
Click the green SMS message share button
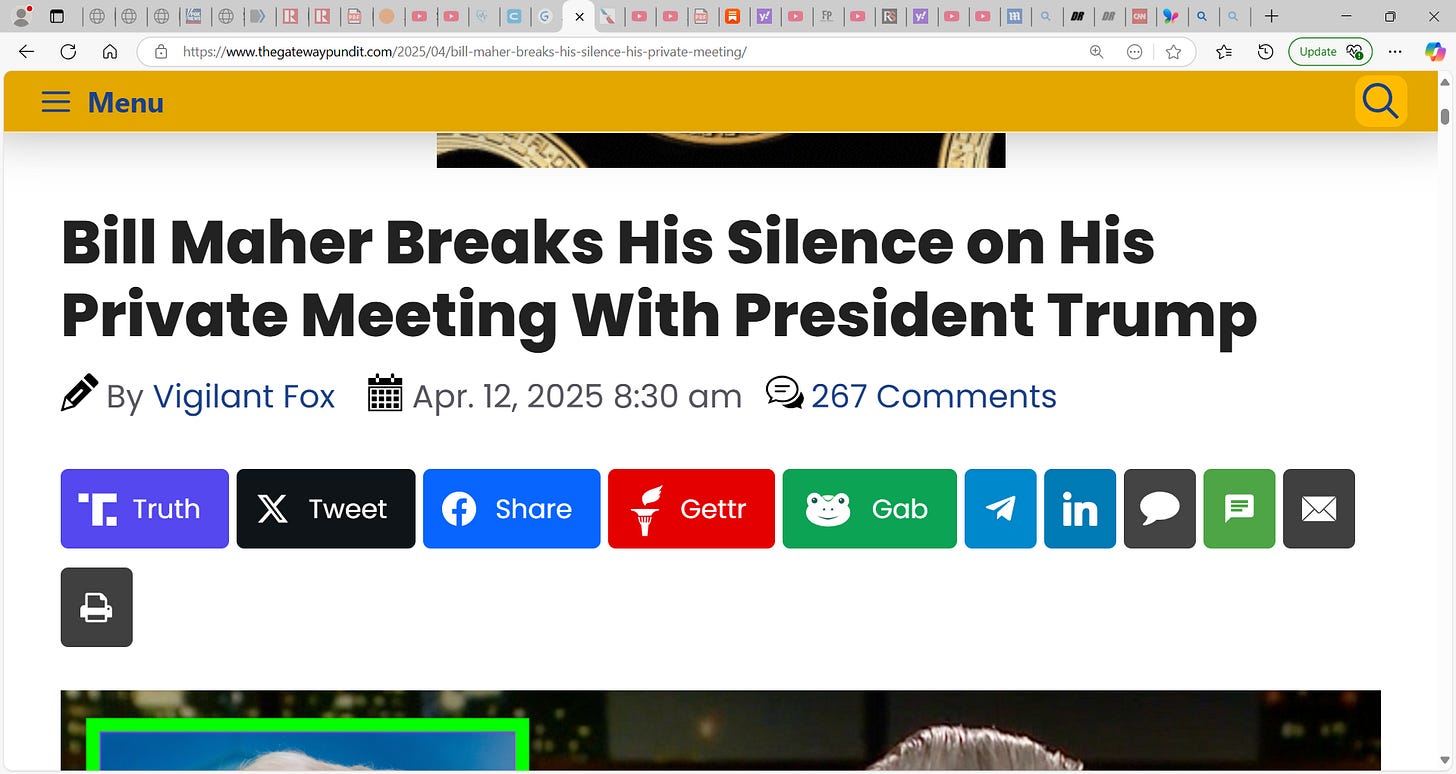1240,509
